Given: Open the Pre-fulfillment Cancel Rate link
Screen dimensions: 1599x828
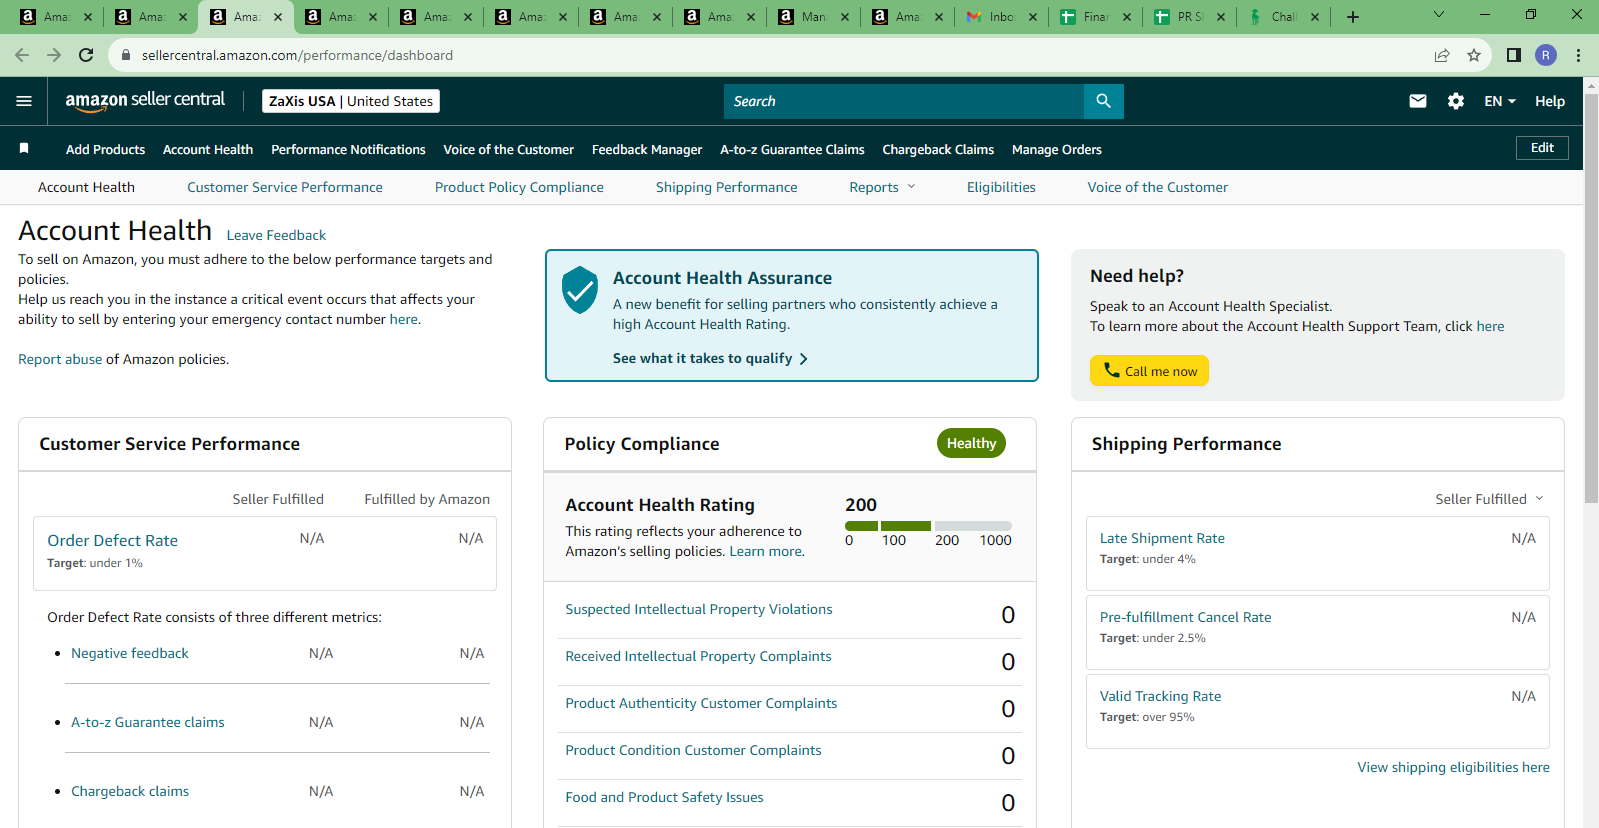Looking at the screenshot, I should pyautogui.click(x=1186, y=617).
